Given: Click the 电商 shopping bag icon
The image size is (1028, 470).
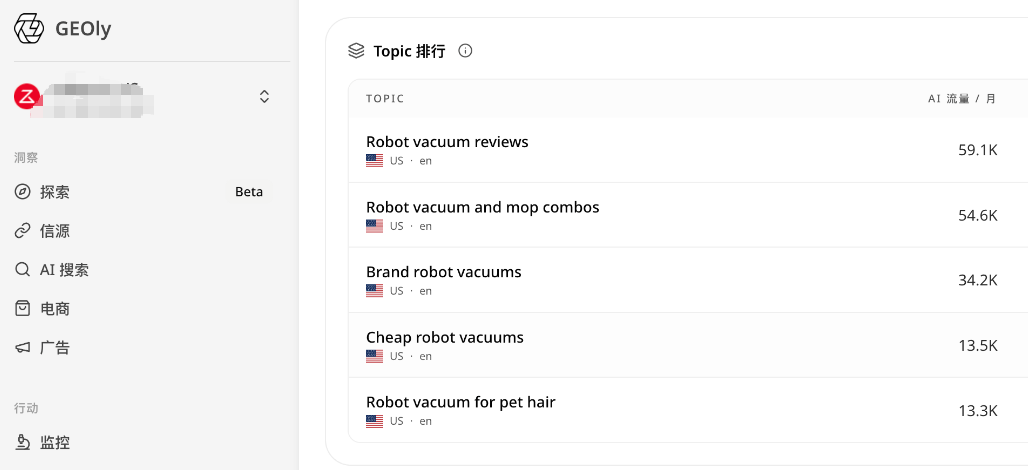Looking at the screenshot, I should pos(23,309).
